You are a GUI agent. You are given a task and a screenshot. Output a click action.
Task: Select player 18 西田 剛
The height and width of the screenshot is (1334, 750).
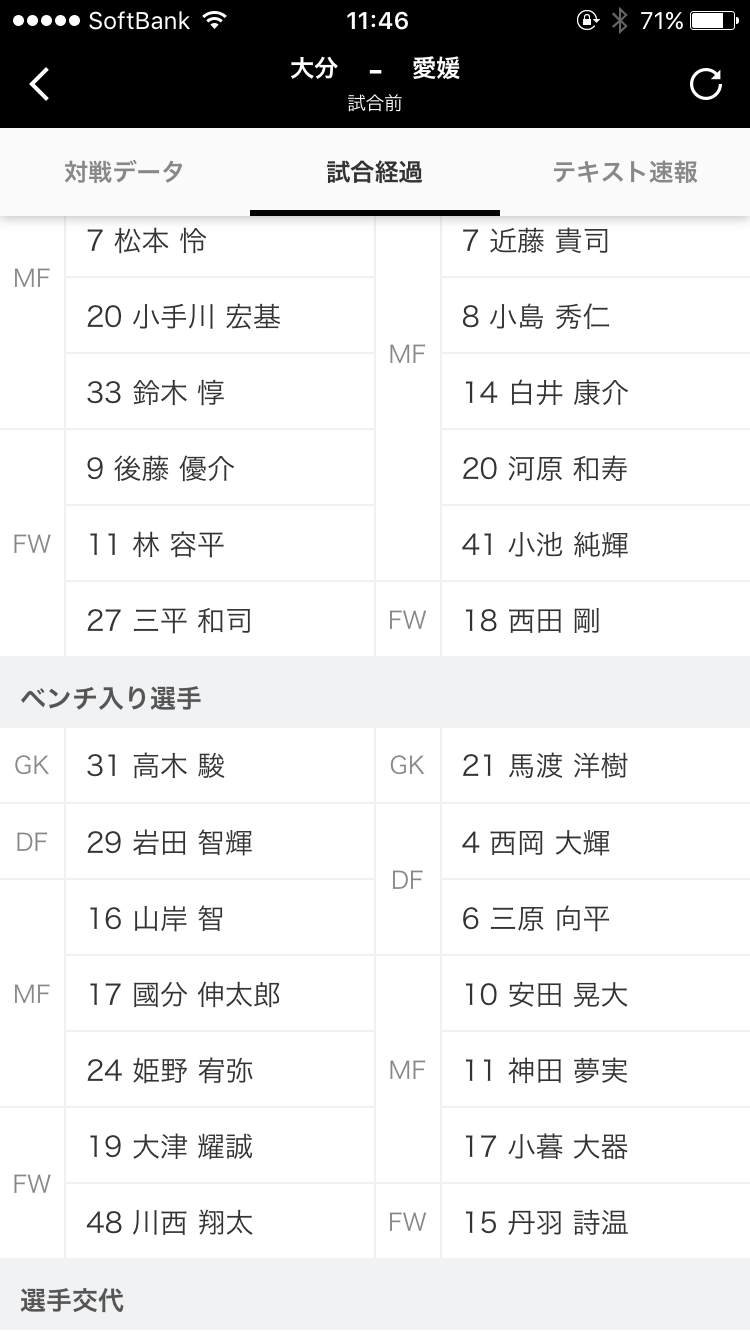[x=531, y=620]
